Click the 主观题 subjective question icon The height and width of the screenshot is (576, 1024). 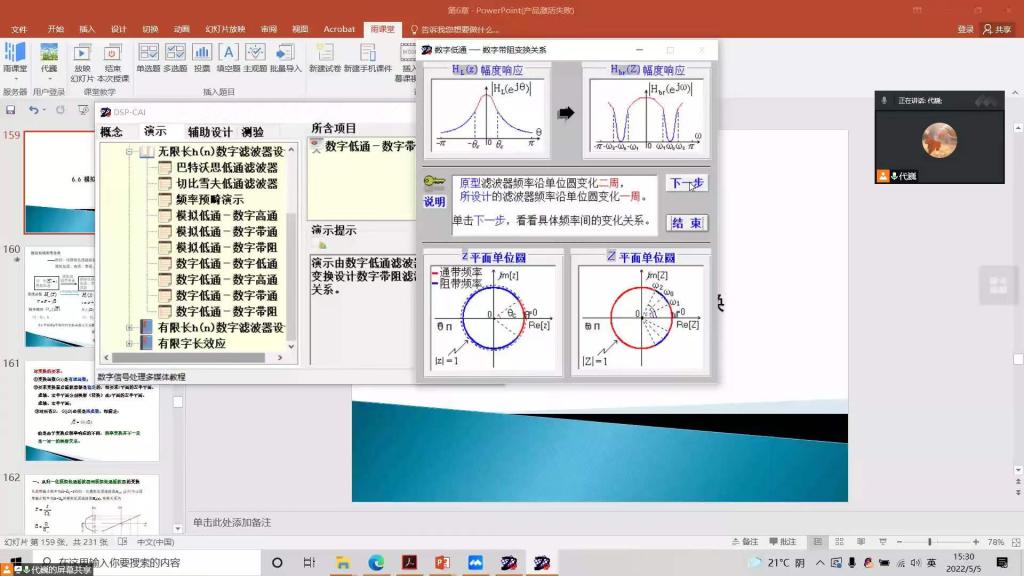tap(255, 57)
